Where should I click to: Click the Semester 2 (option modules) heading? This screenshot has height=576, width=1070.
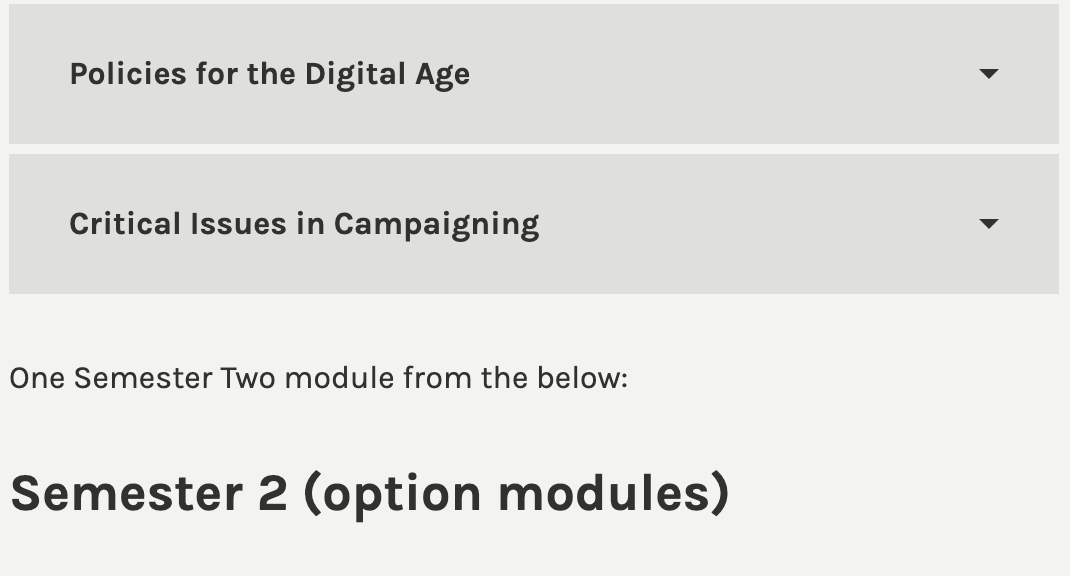(x=369, y=493)
